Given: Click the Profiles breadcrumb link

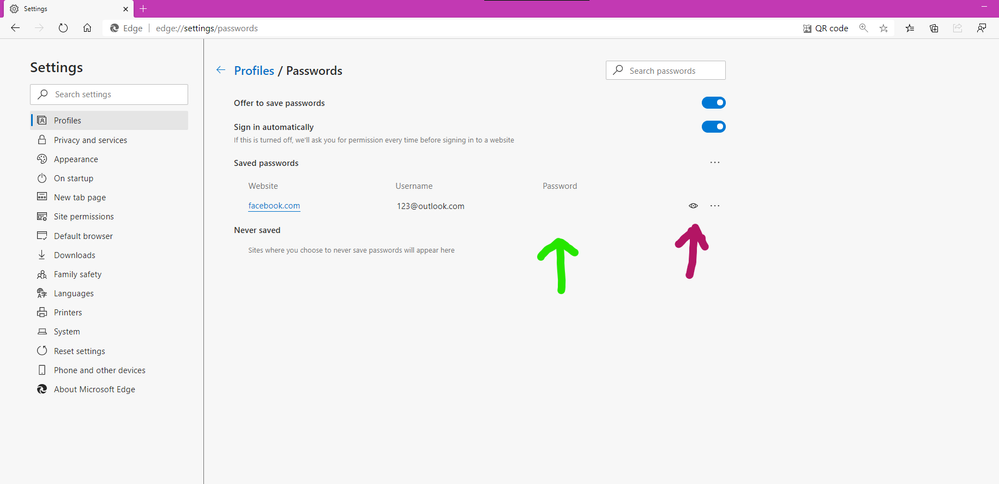Looking at the screenshot, I should (254, 71).
